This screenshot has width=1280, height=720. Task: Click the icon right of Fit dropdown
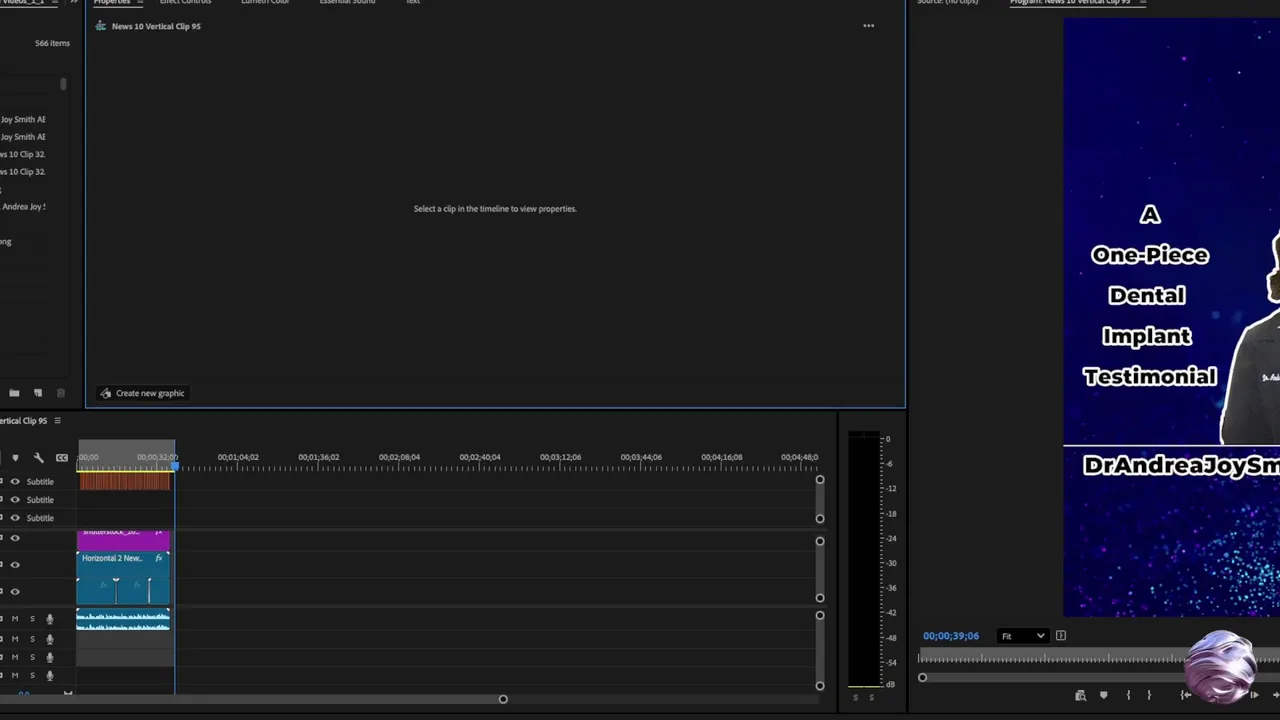(1061, 636)
